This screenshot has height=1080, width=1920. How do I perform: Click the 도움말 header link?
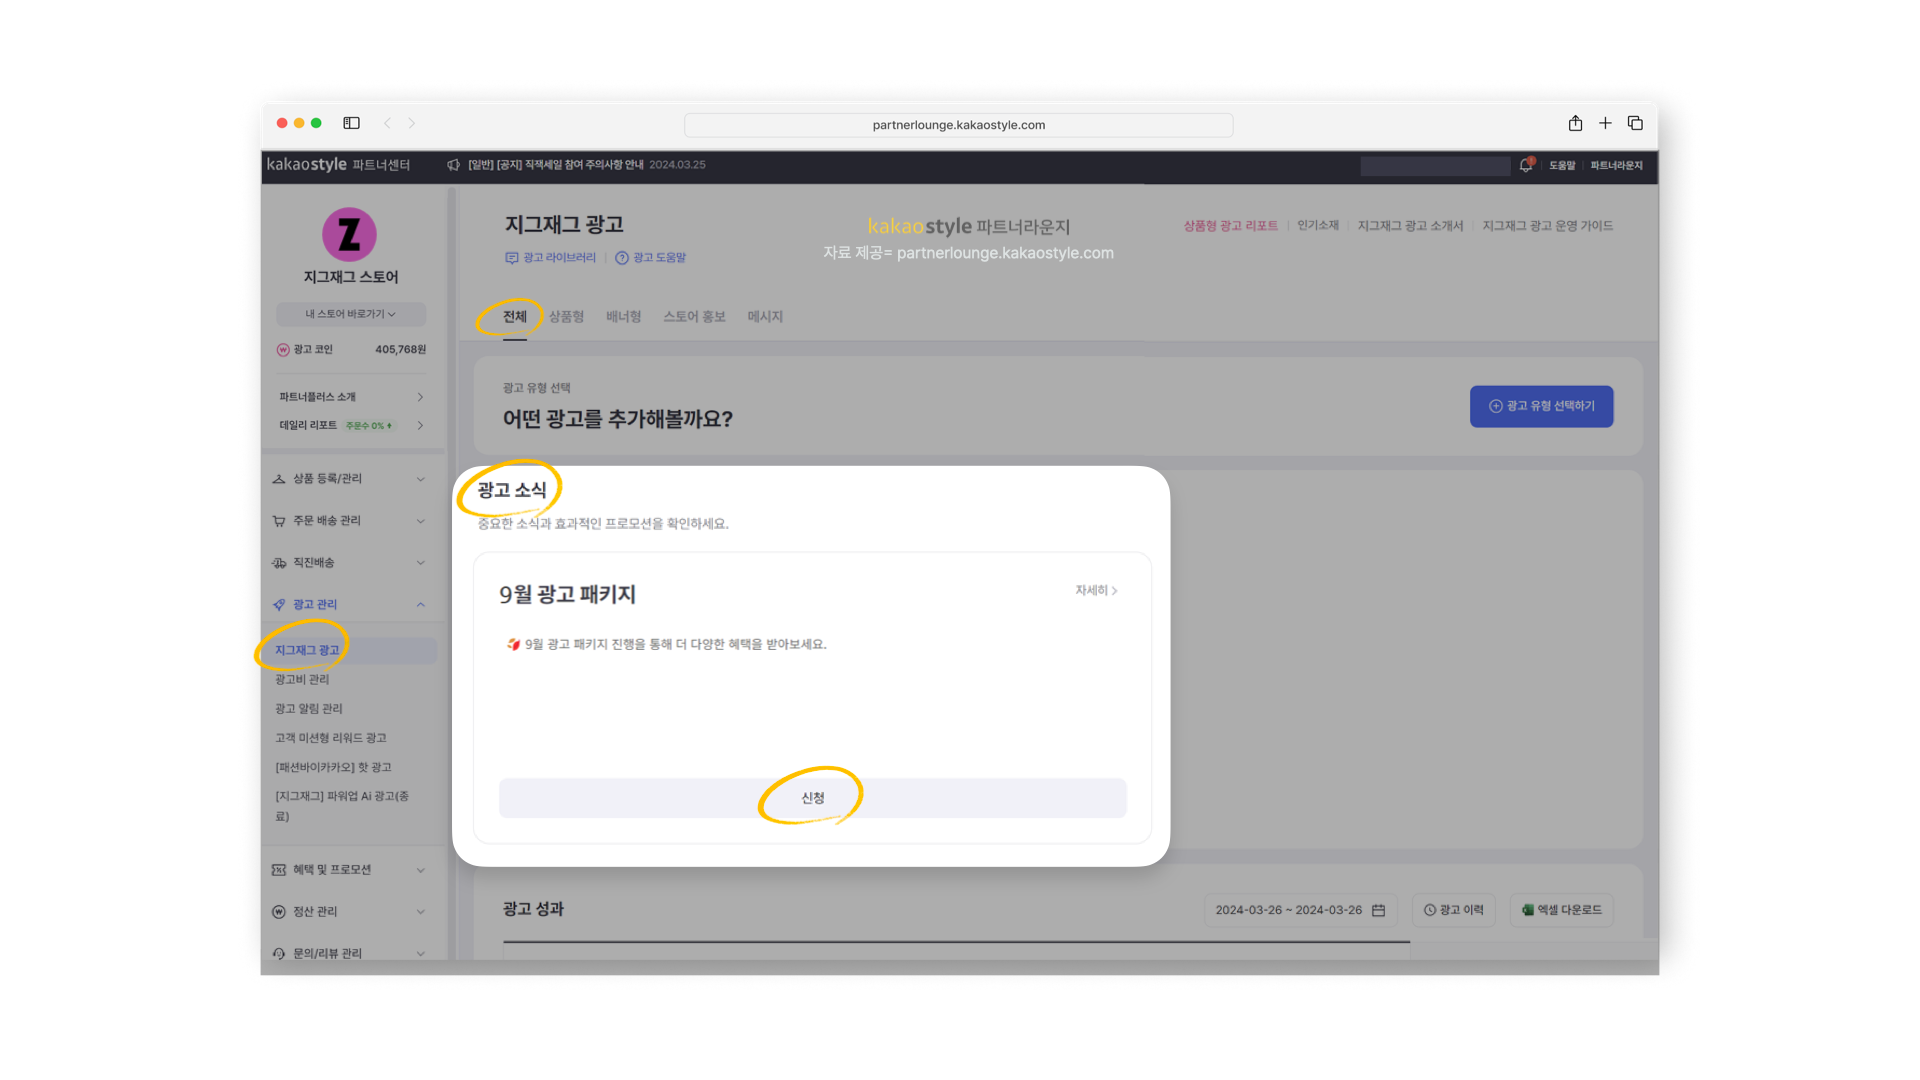click(1562, 166)
